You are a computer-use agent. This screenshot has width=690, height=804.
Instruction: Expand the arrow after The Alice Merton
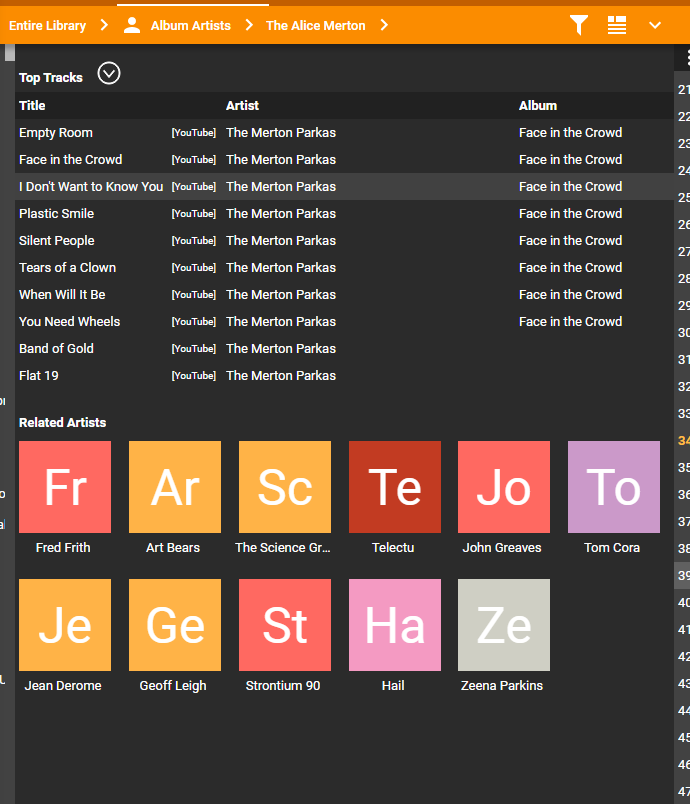pyautogui.click(x=384, y=25)
